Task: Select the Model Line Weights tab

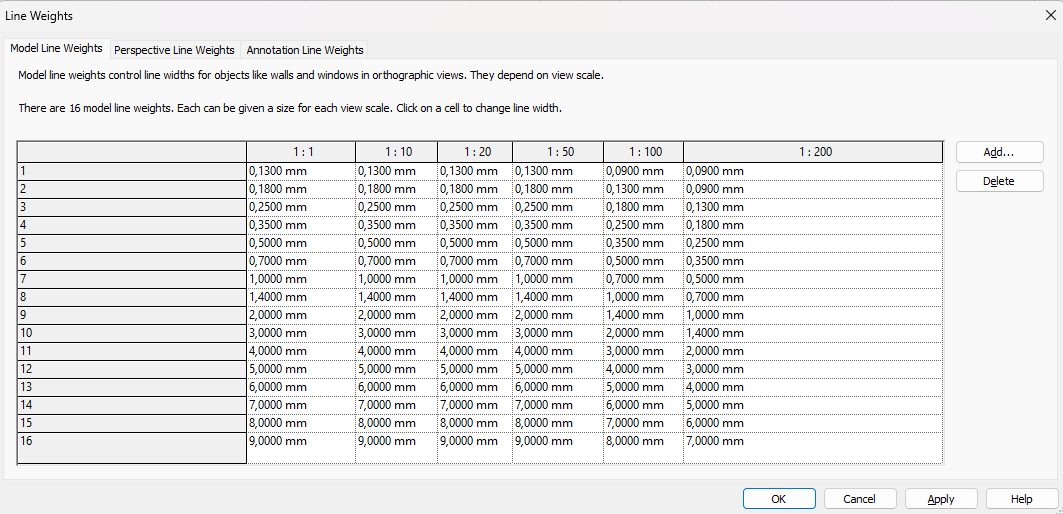Action: (56, 49)
